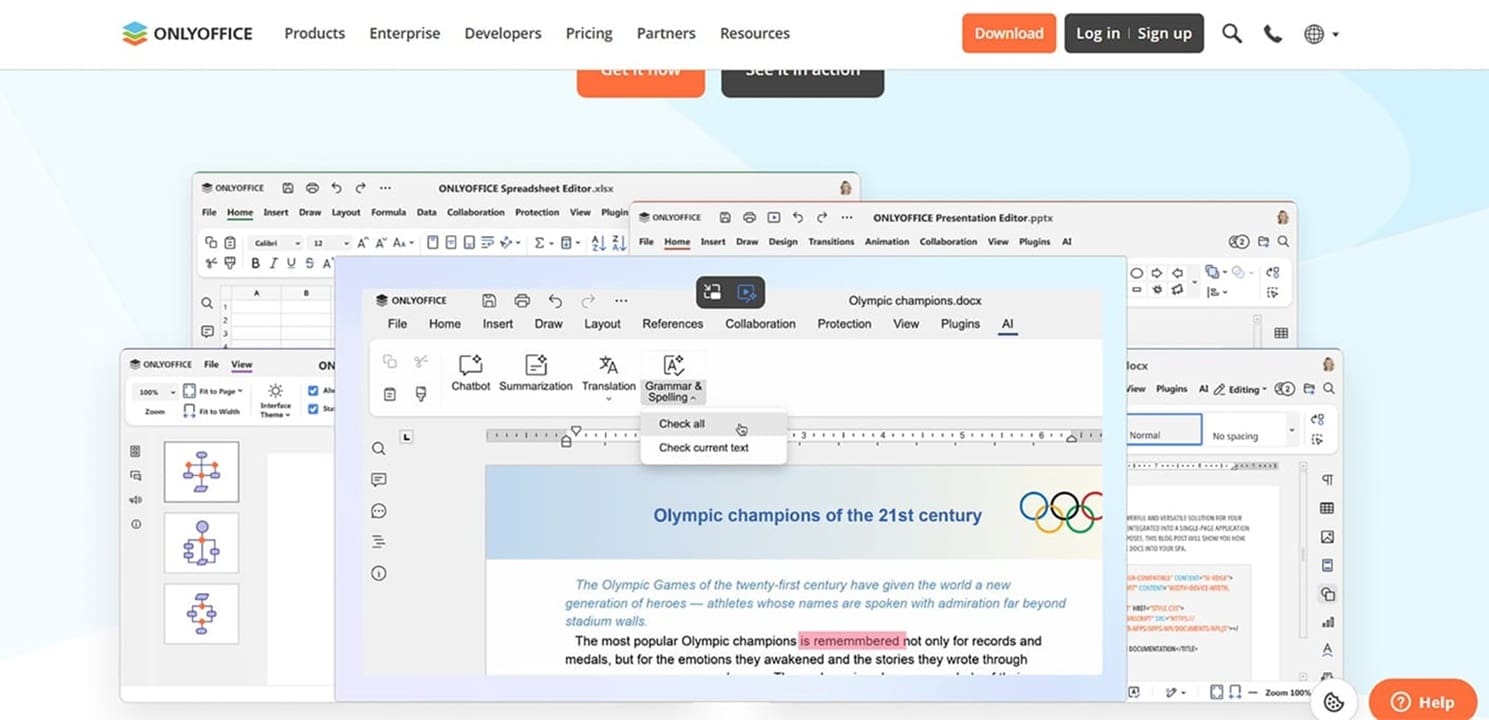This screenshot has height=720, width=1489.
Task: Click the phone contact icon in header
Action: (x=1273, y=34)
